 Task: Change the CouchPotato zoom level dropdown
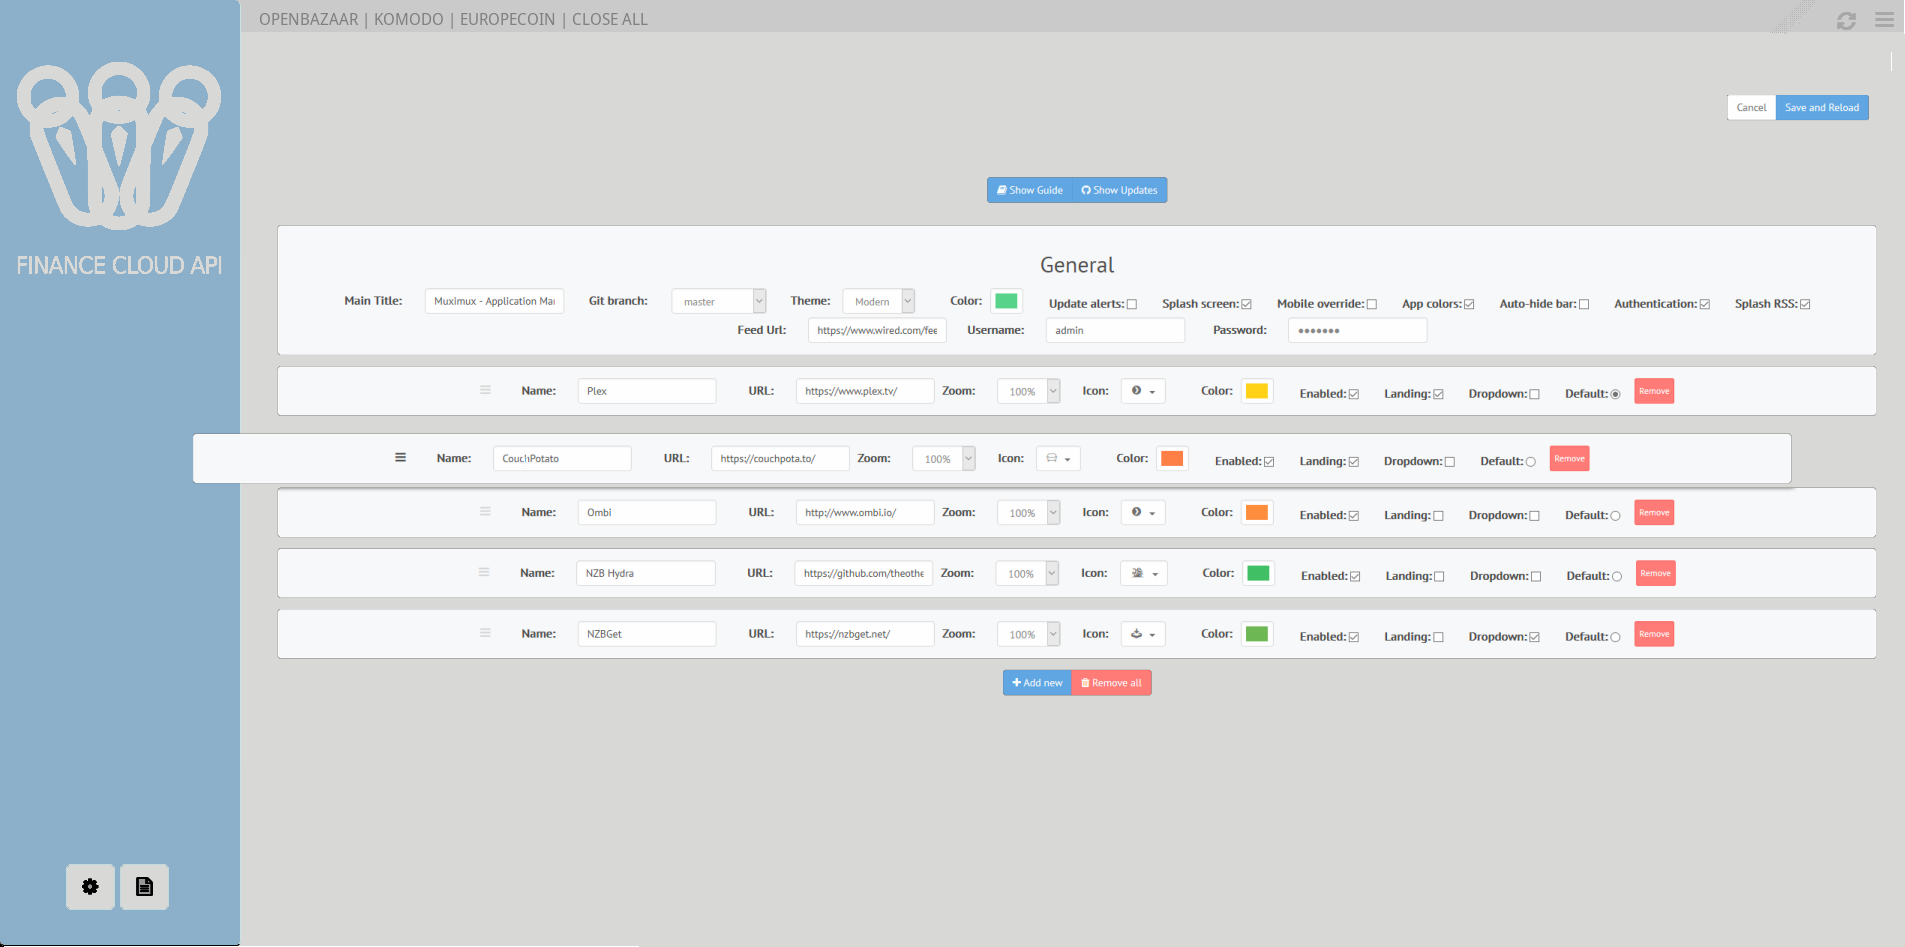[943, 458]
